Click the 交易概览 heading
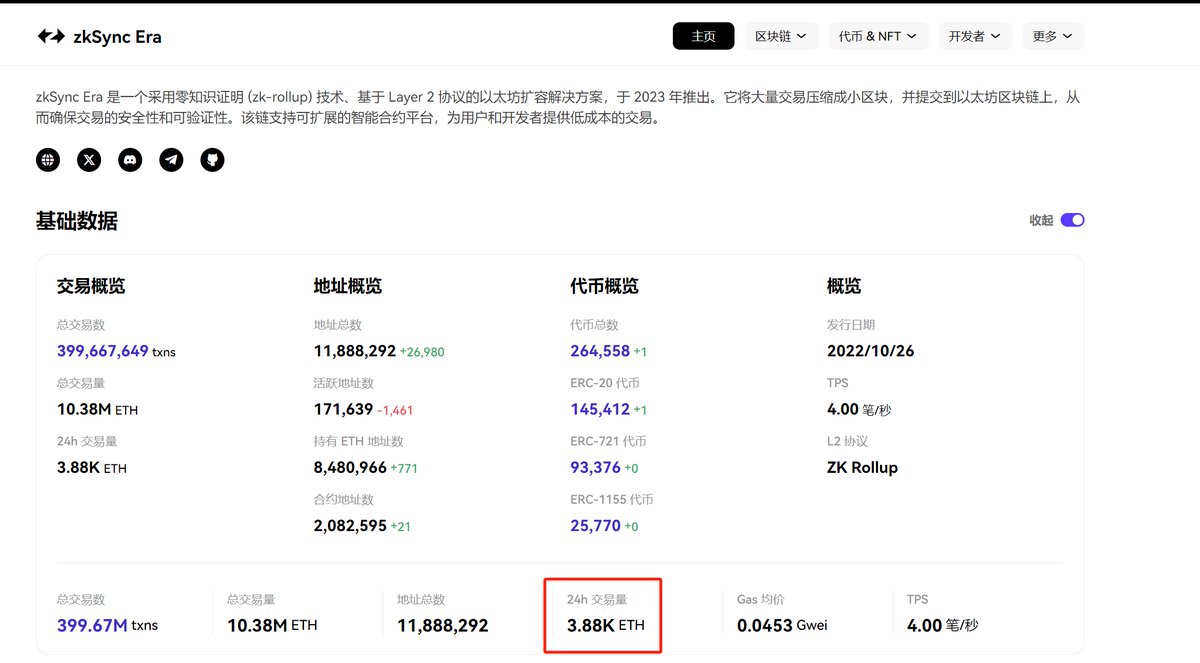The width and height of the screenshot is (1200, 663). (91, 286)
